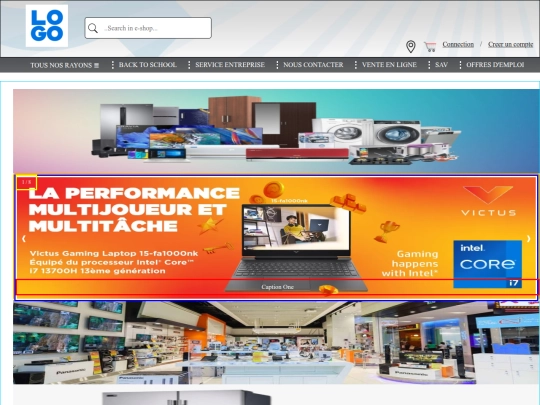540x405 pixels.
Task: Click the 1 / 8 slide counter
Action: click(x=27, y=182)
